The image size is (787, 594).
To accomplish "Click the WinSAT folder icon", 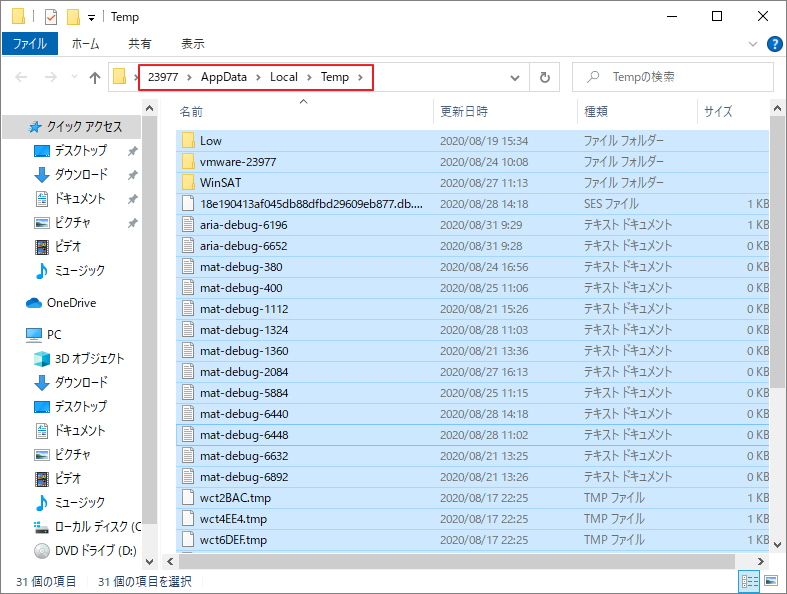I will (x=188, y=183).
